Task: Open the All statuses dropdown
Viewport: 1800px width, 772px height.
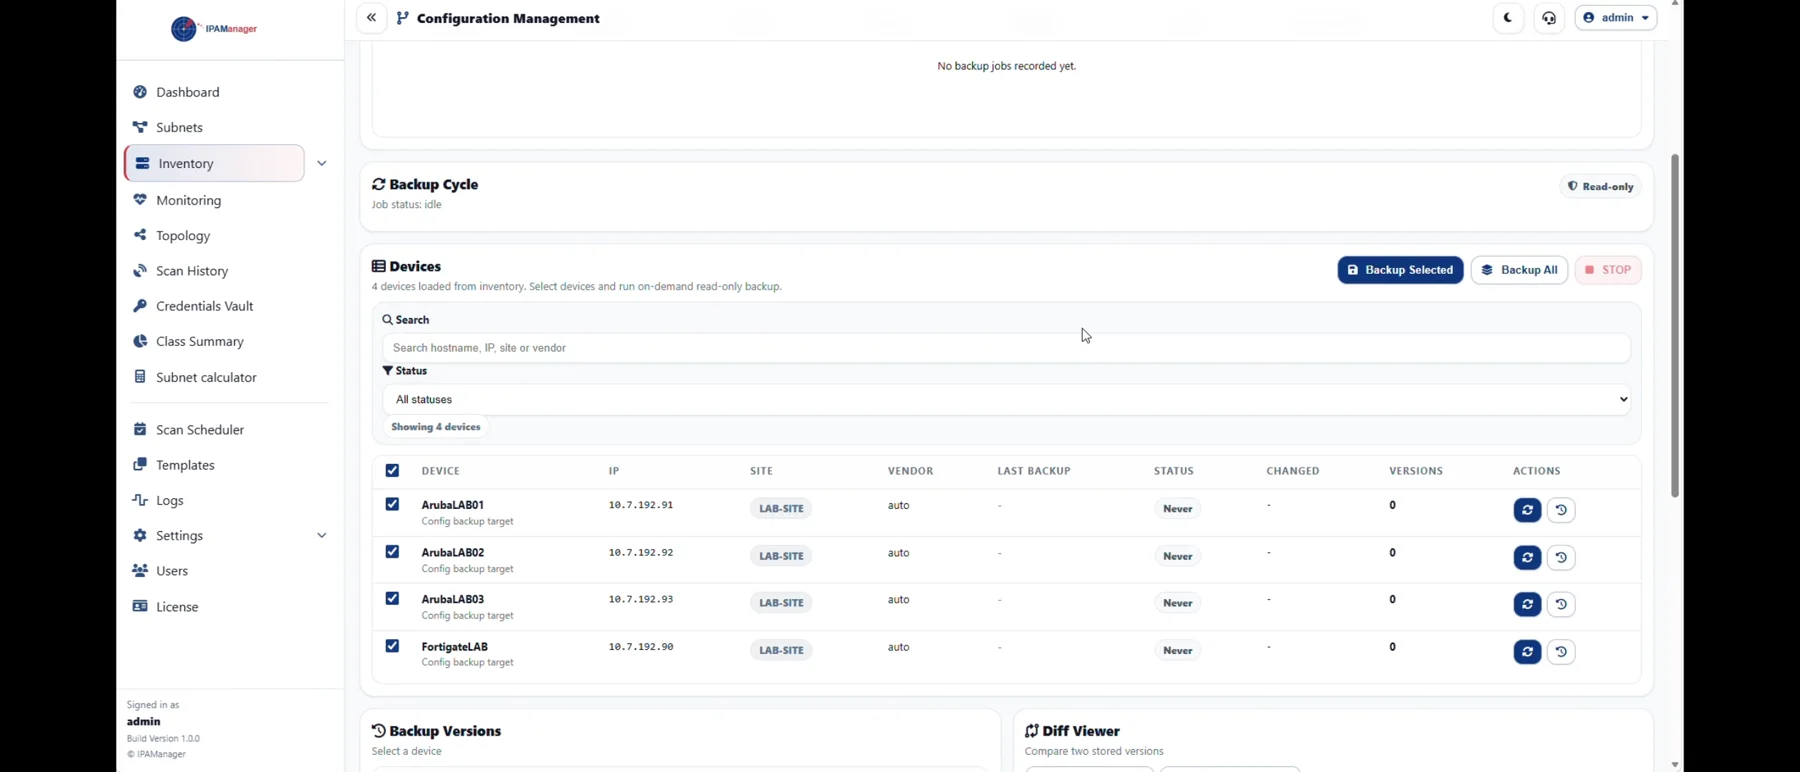Action: coord(1006,400)
